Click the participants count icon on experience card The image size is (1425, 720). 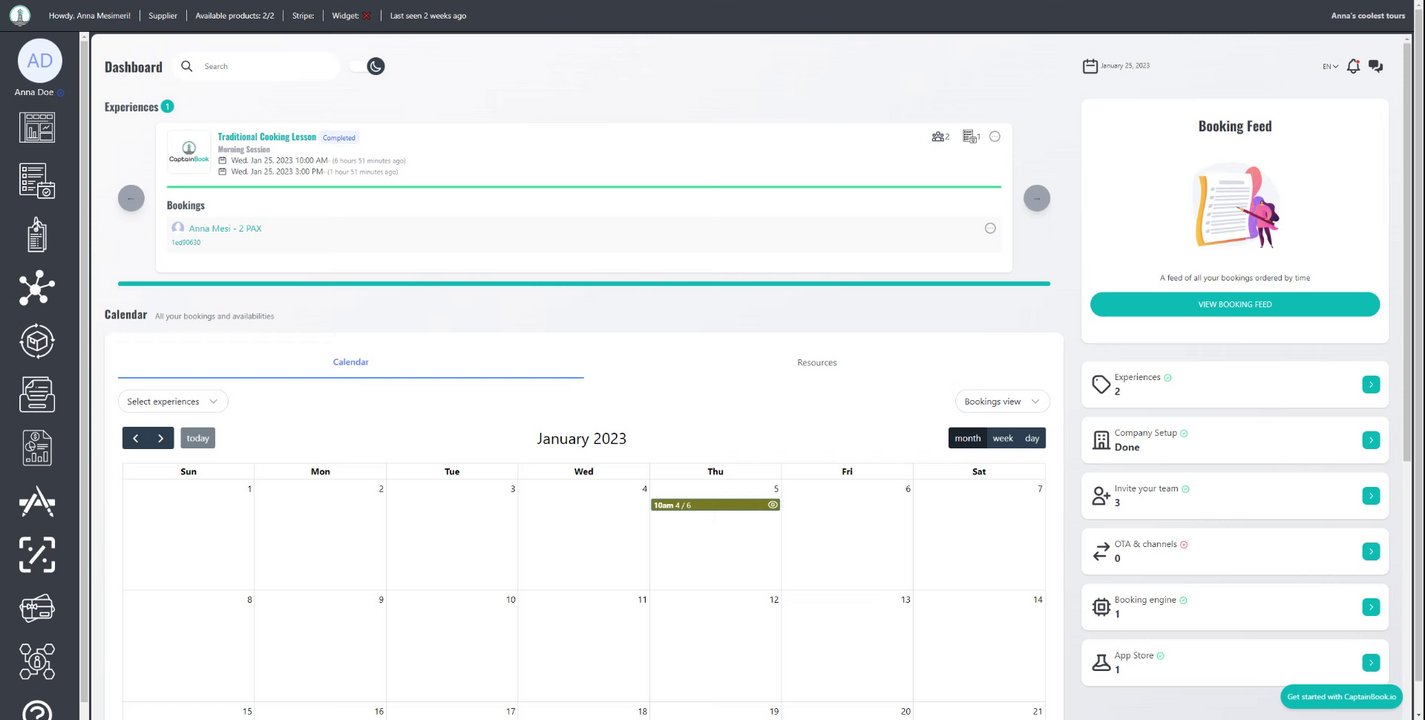pos(940,137)
